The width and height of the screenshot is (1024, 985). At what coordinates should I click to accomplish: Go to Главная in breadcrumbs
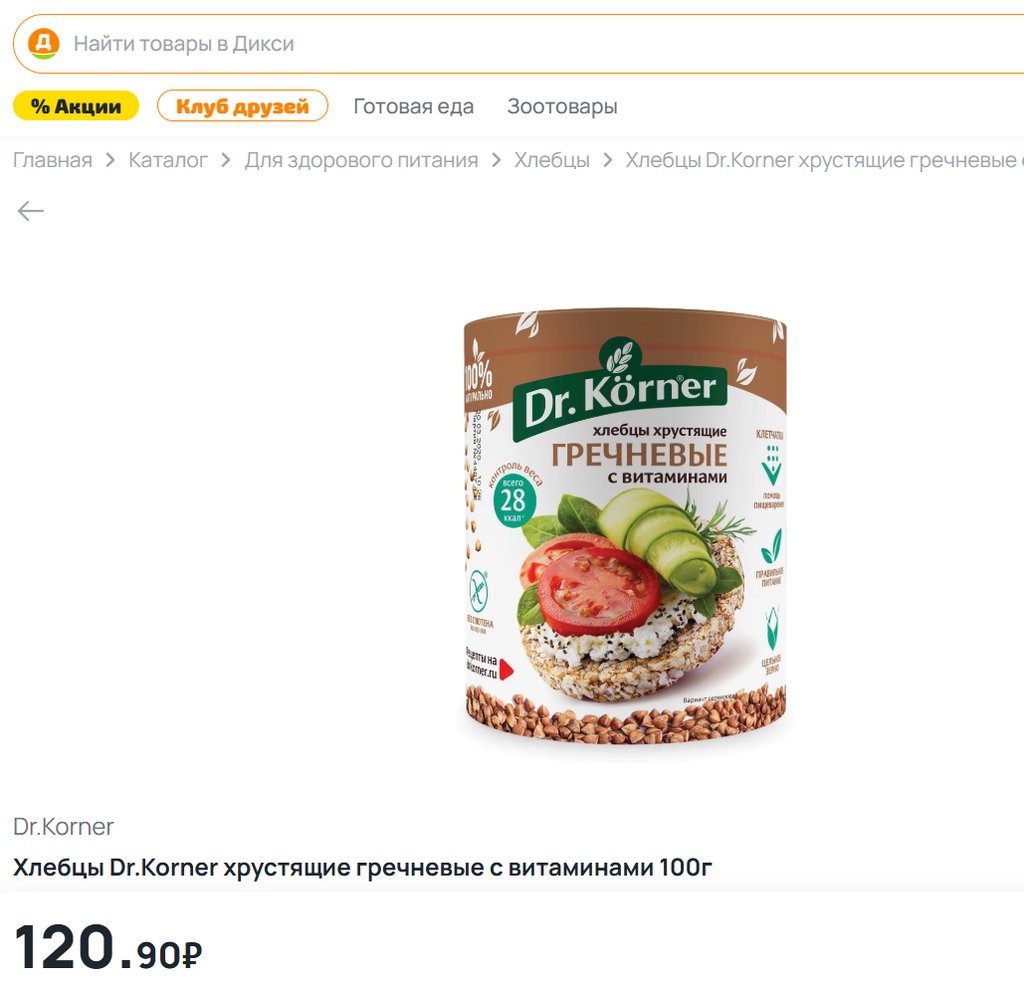point(53,161)
